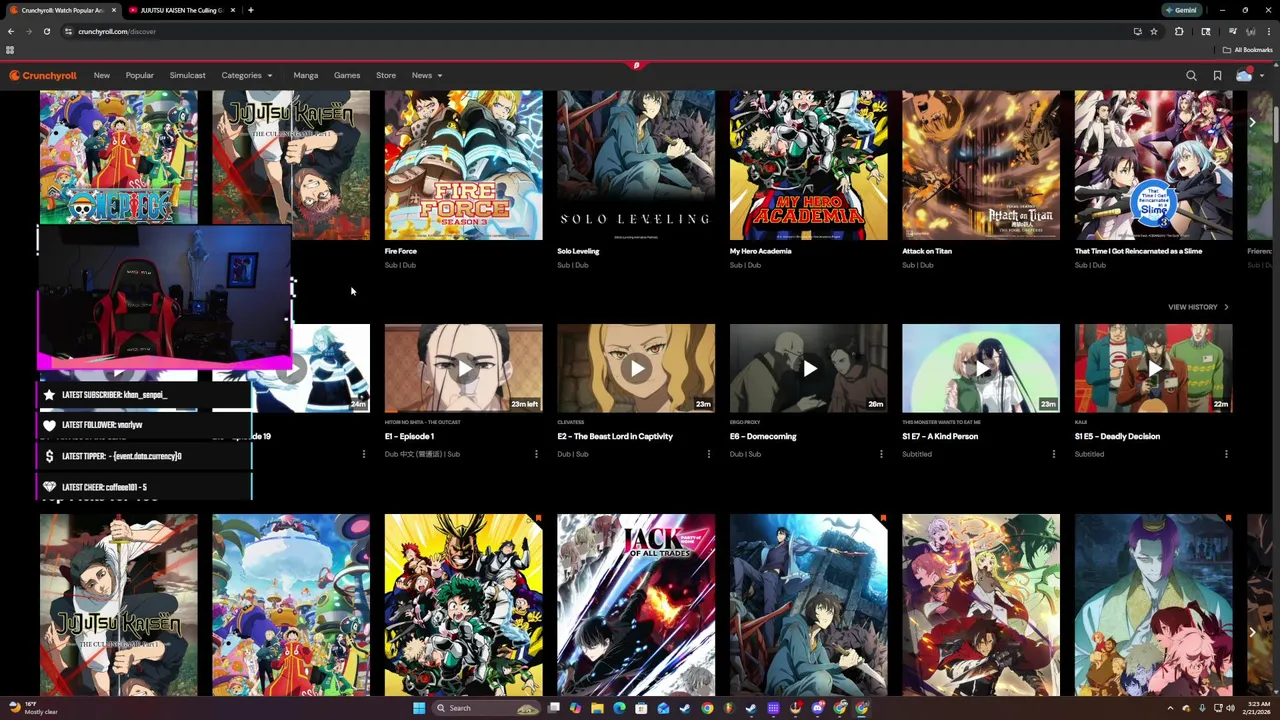Open the Chrome extensions puzzle icon

(1179, 31)
